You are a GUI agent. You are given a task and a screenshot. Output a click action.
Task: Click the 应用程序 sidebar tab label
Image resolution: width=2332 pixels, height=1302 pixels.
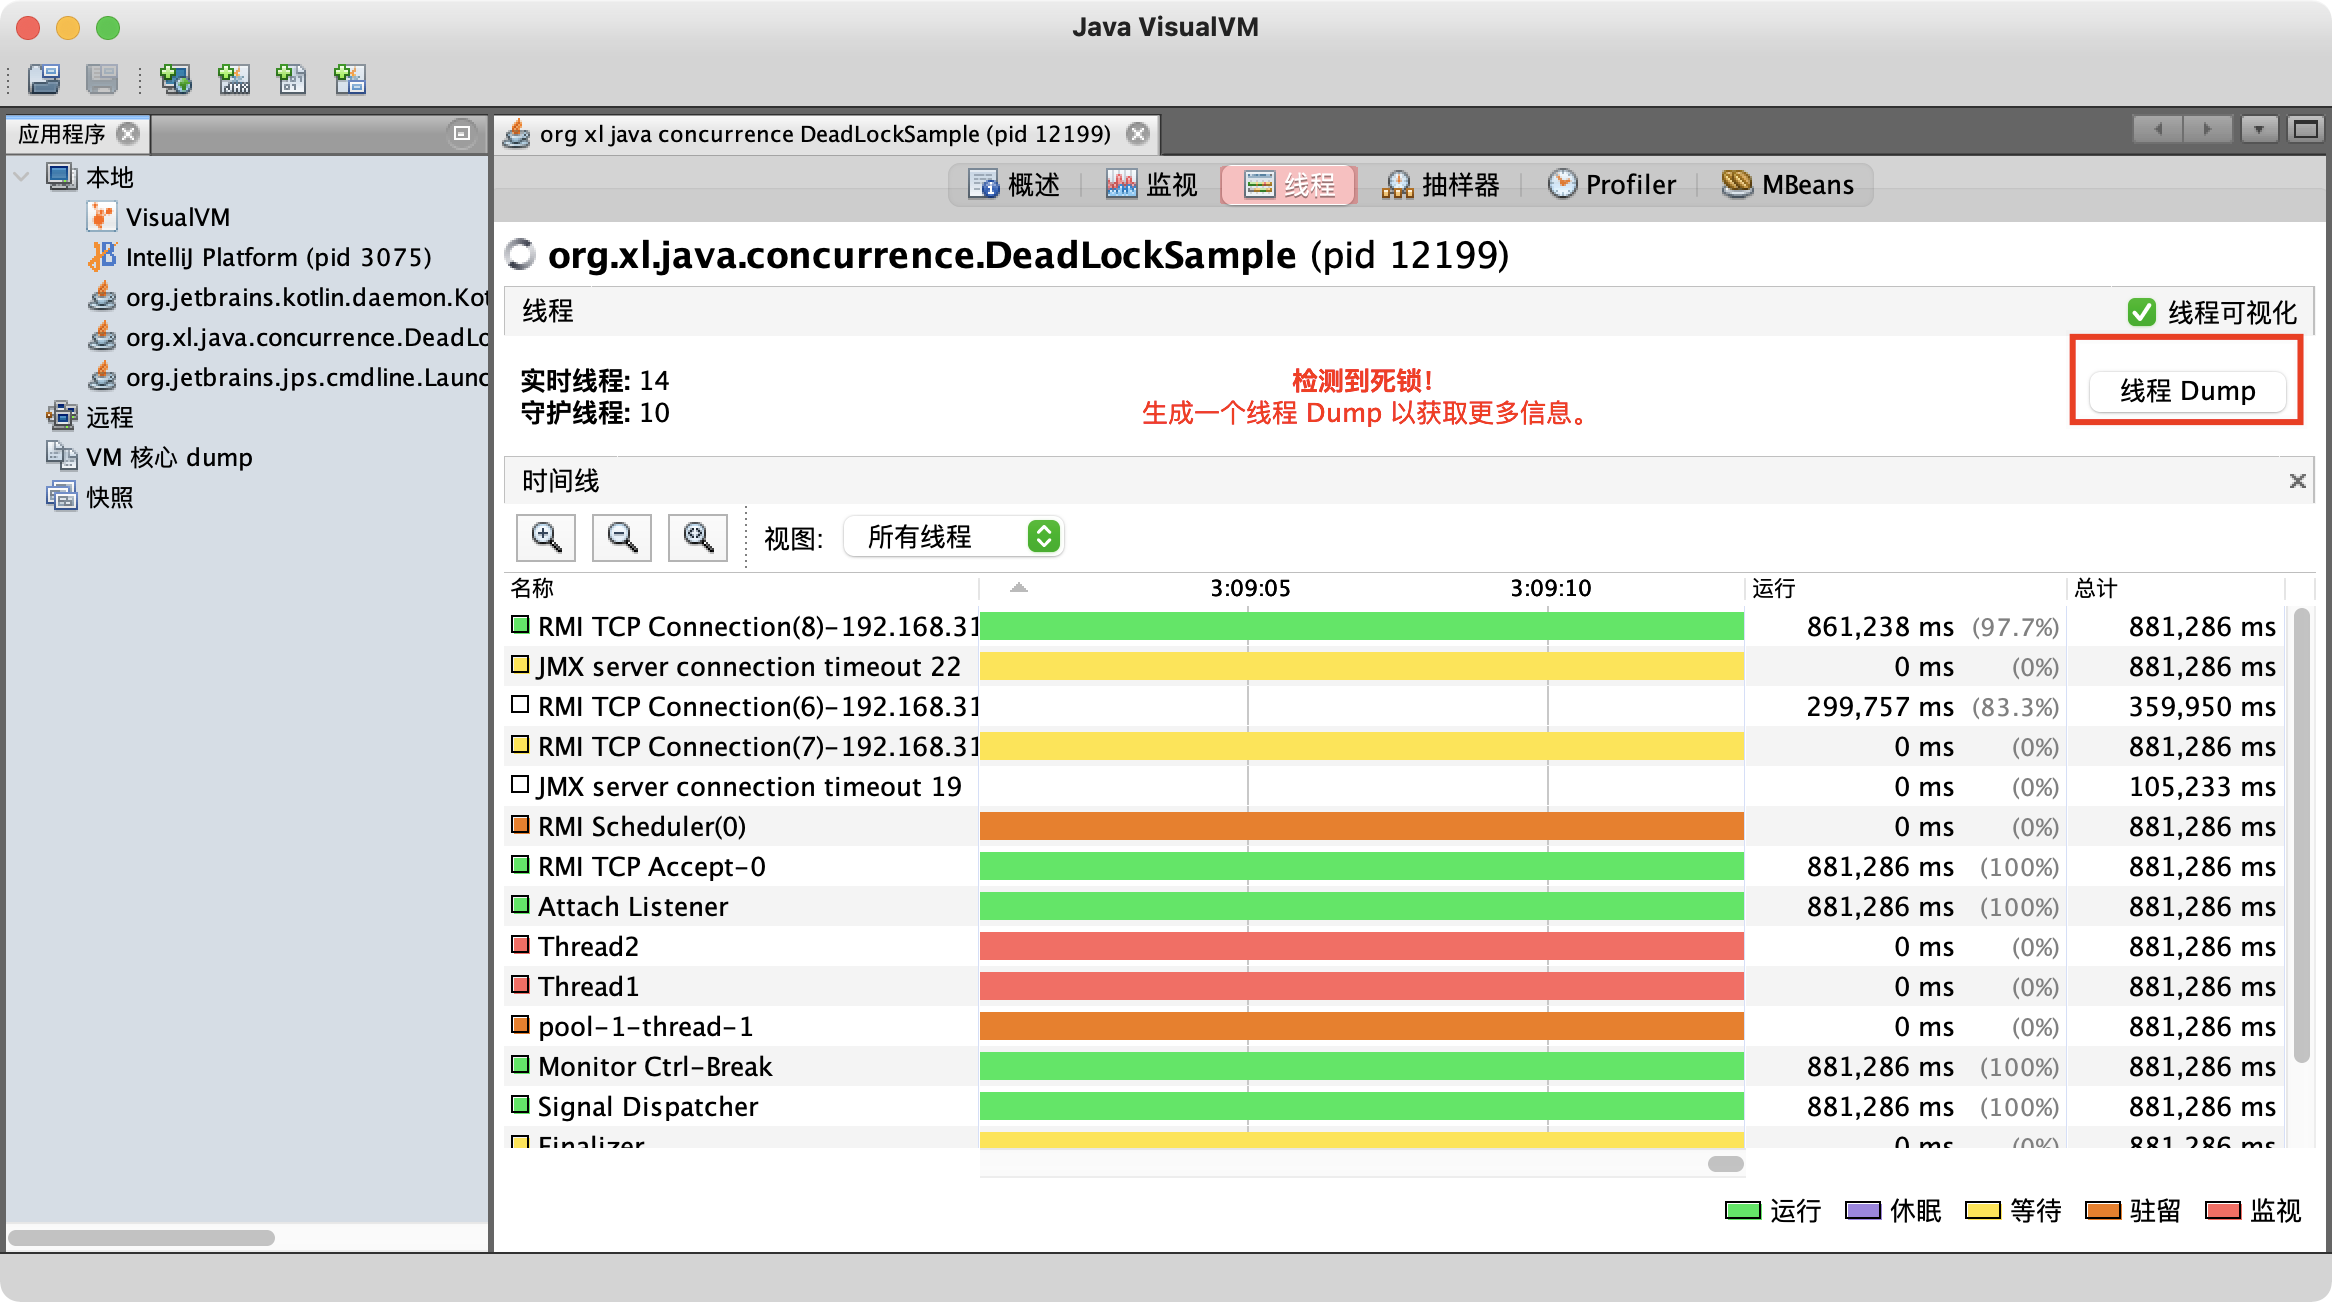tap(62, 134)
